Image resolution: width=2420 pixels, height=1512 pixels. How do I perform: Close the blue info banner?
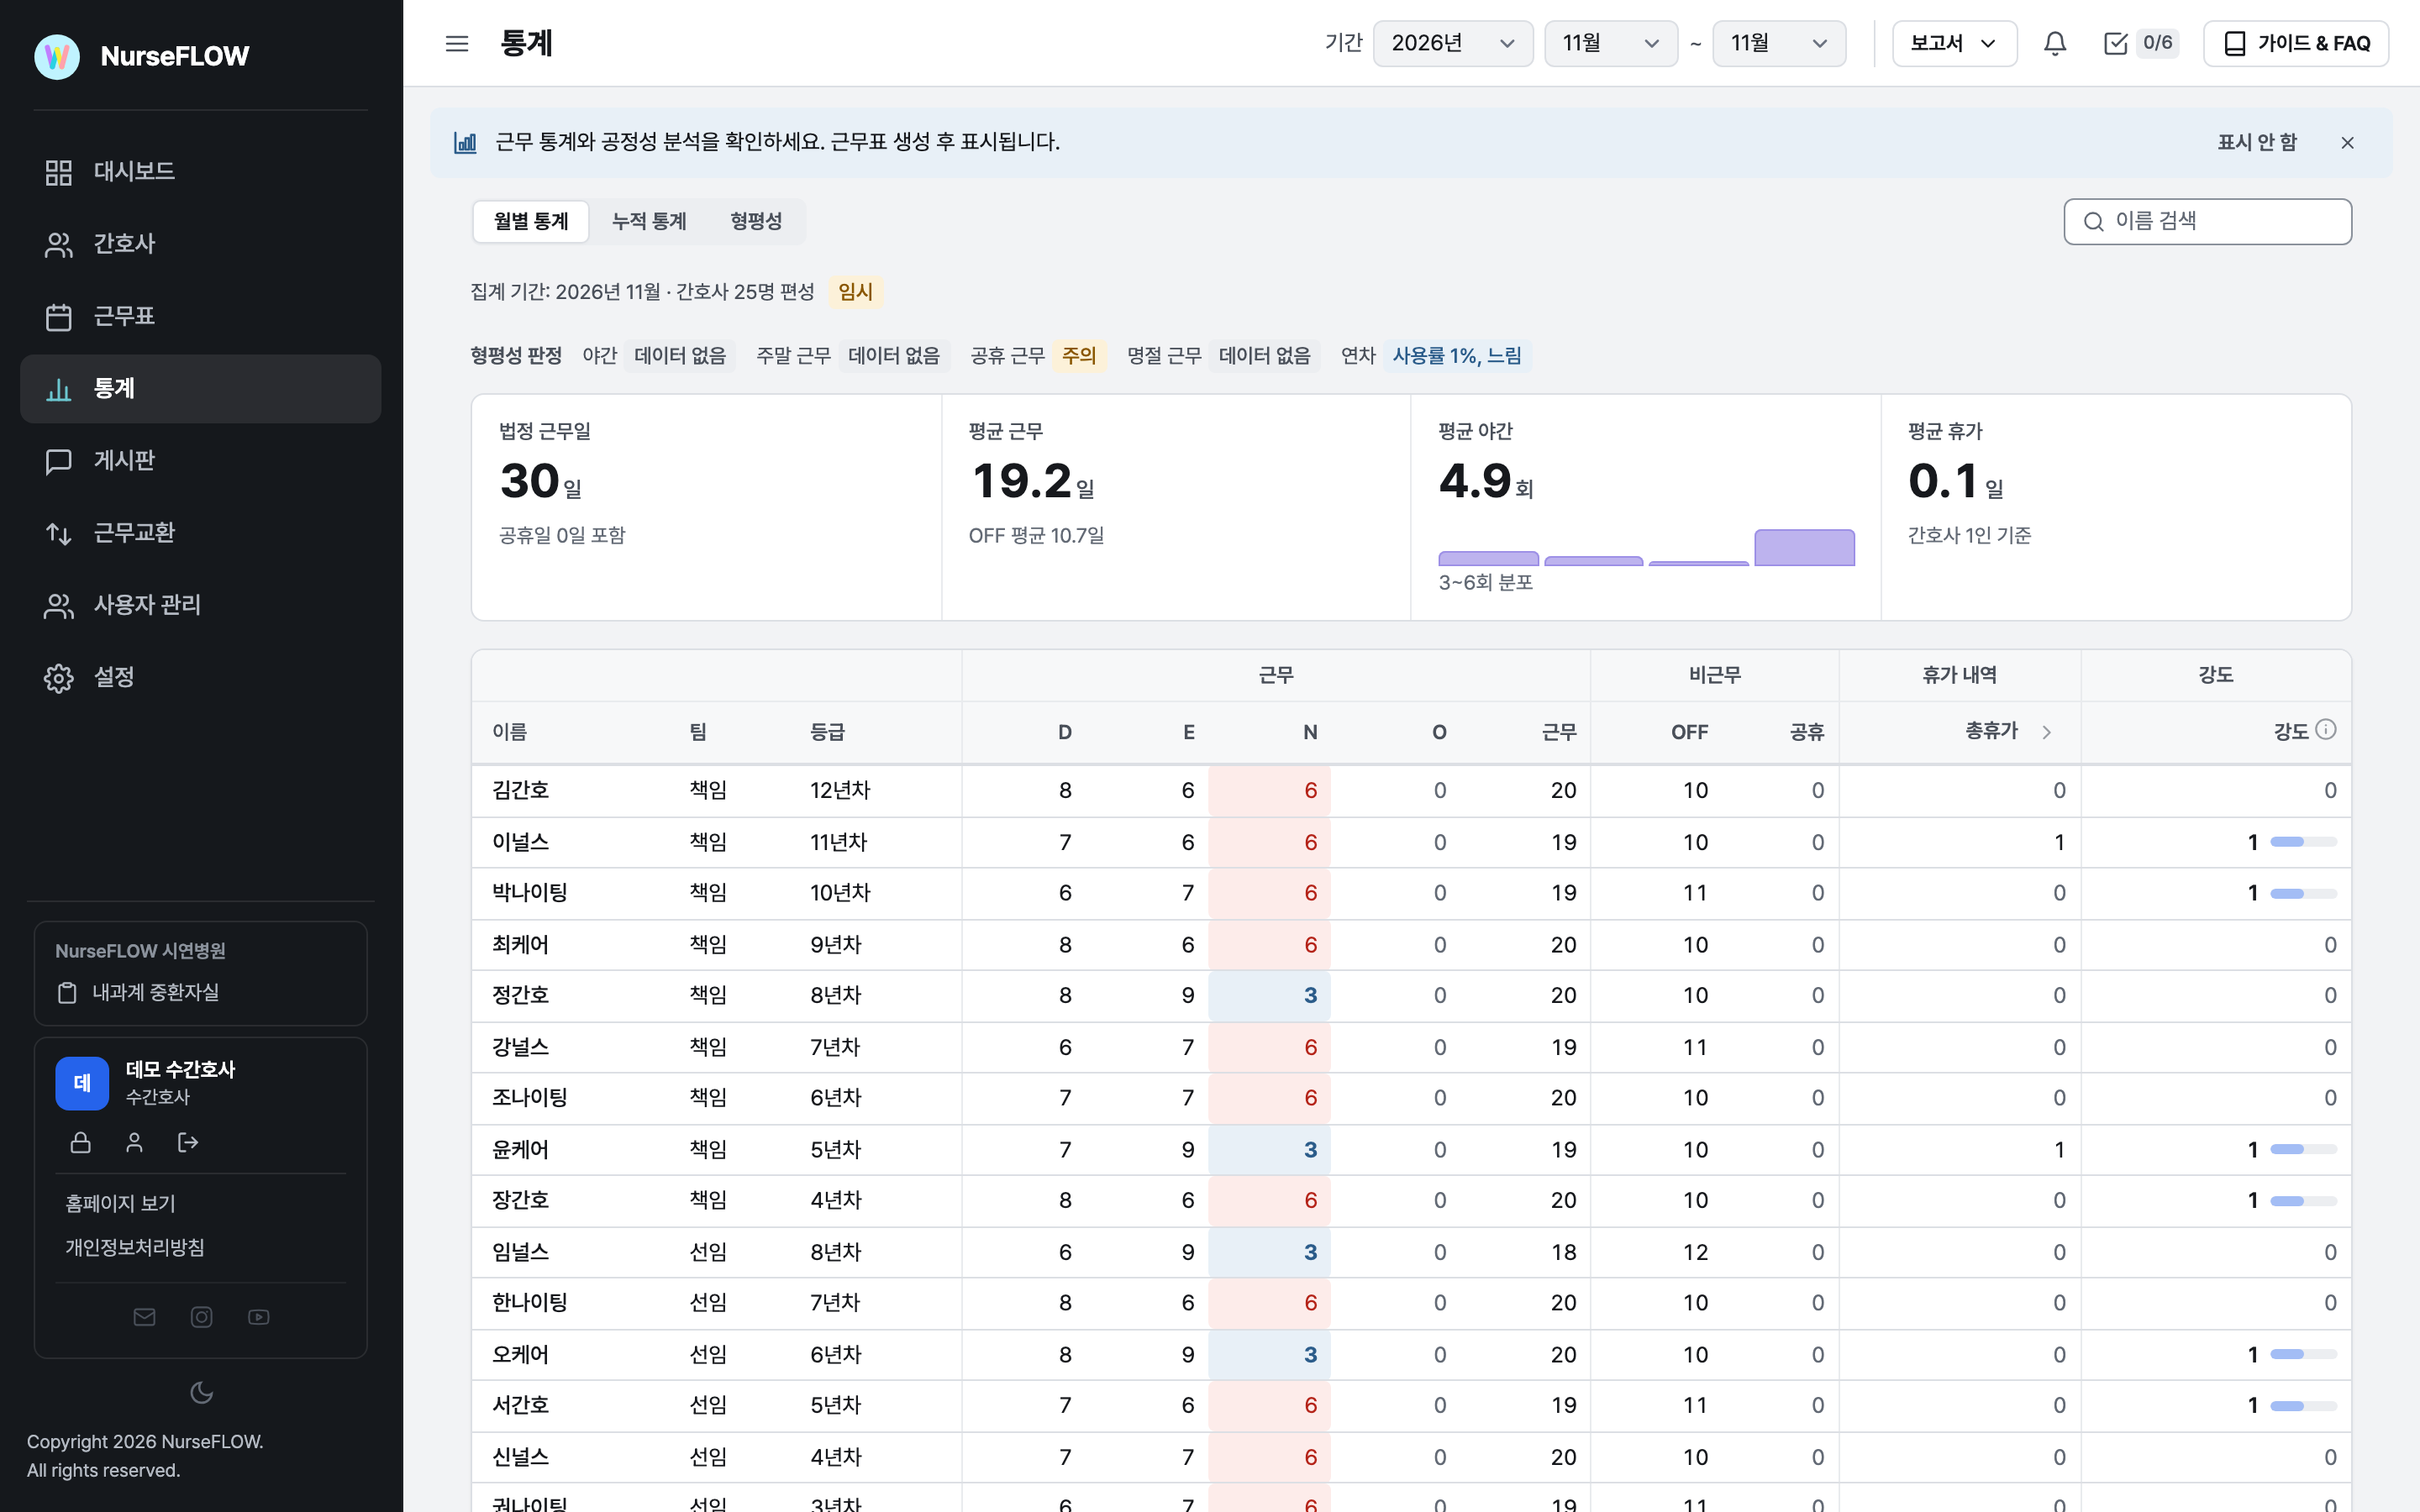coord(2348,143)
